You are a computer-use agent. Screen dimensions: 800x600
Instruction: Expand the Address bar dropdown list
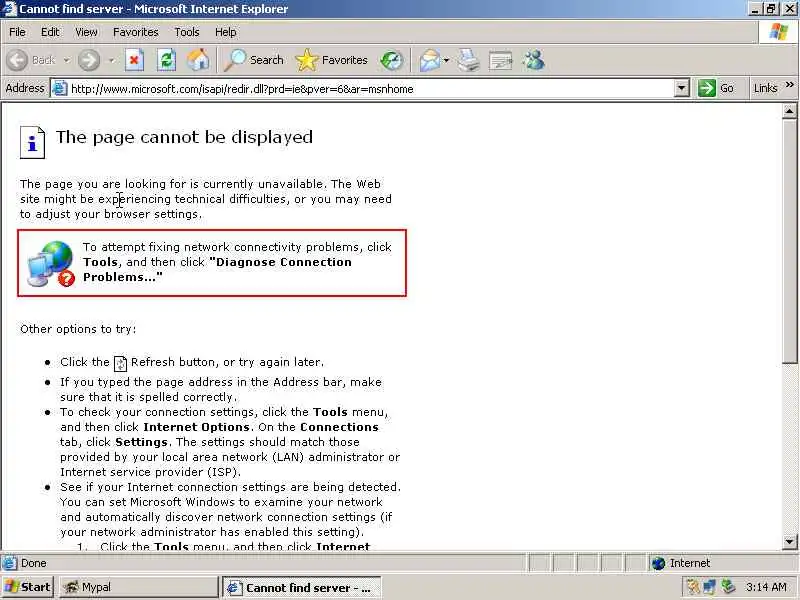(682, 88)
